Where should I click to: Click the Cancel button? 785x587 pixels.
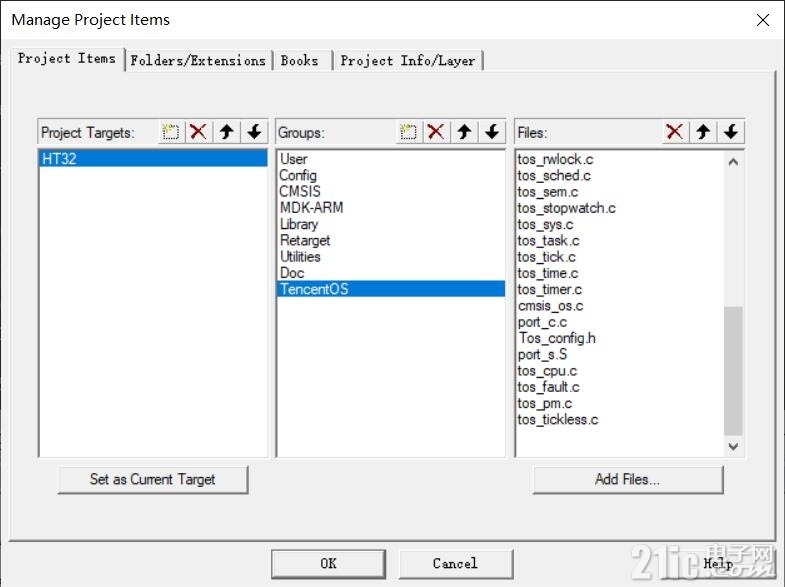(x=456, y=563)
